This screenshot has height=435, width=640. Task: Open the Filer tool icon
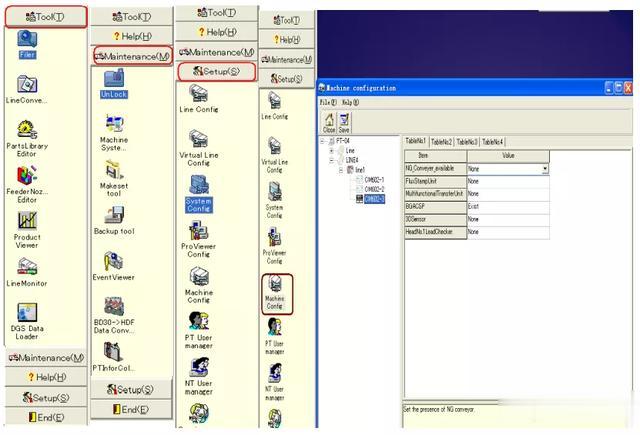click(27, 44)
